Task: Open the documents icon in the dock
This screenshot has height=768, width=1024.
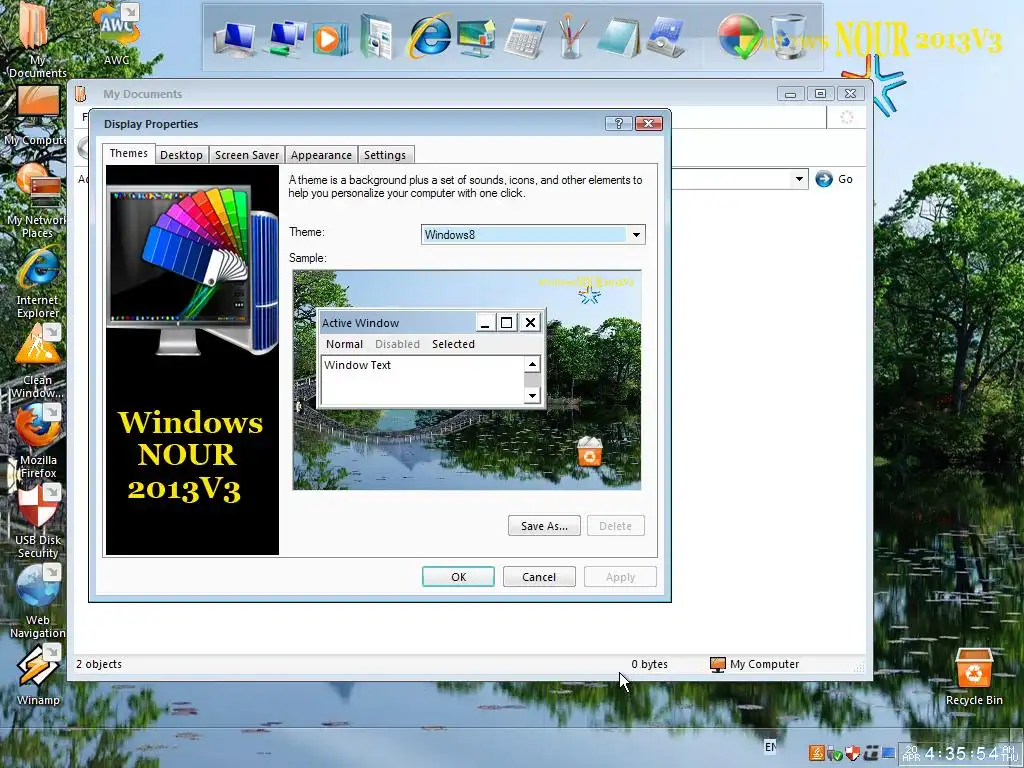Action: tap(377, 37)
